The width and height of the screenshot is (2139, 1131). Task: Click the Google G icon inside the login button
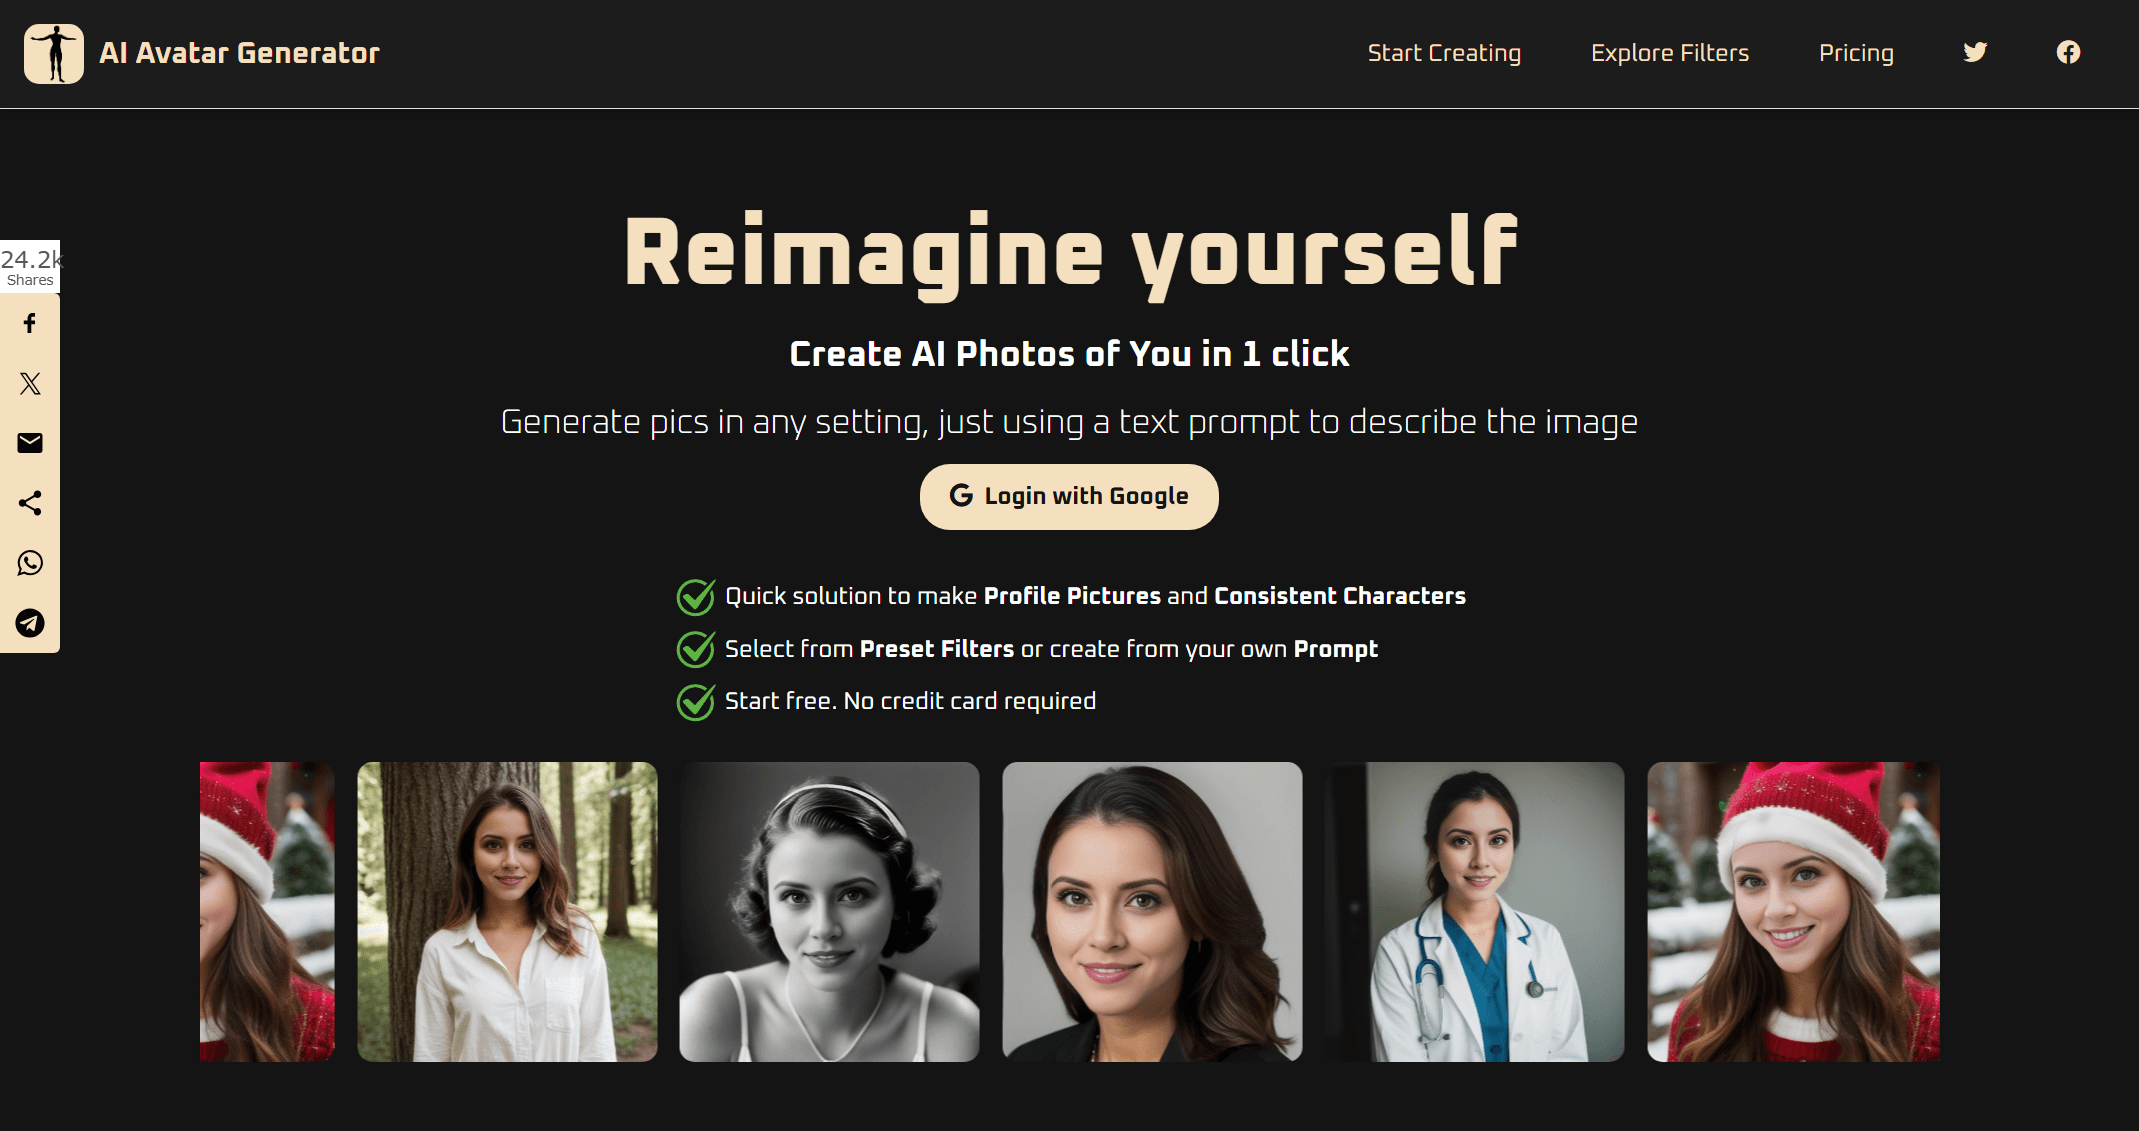pyautogui.click(x=959, y=496)
